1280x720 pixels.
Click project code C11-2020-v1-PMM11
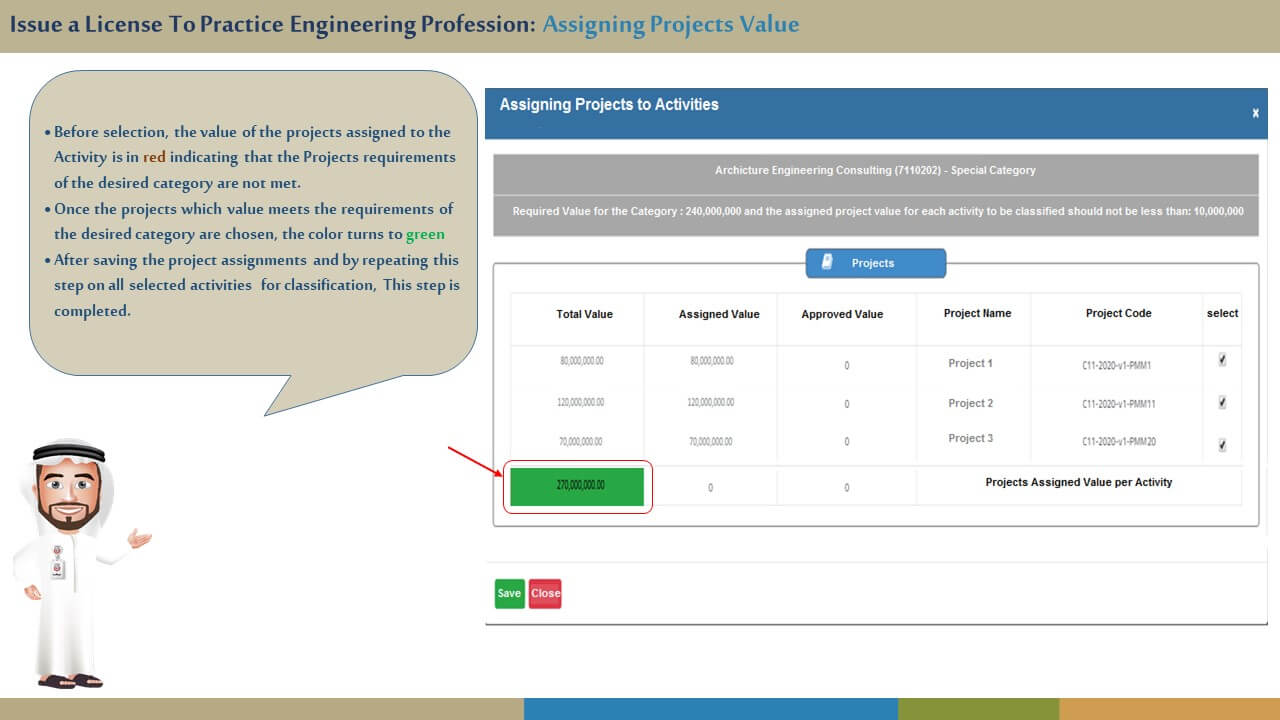(1118, 405)
